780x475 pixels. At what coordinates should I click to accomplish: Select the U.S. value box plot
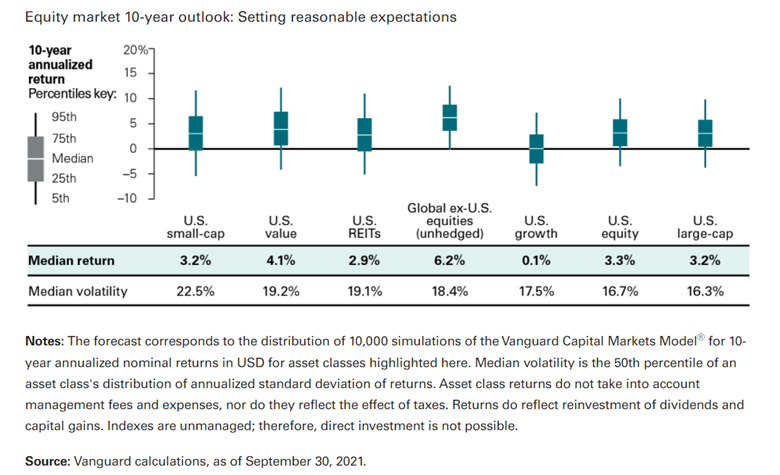[281, 129]
